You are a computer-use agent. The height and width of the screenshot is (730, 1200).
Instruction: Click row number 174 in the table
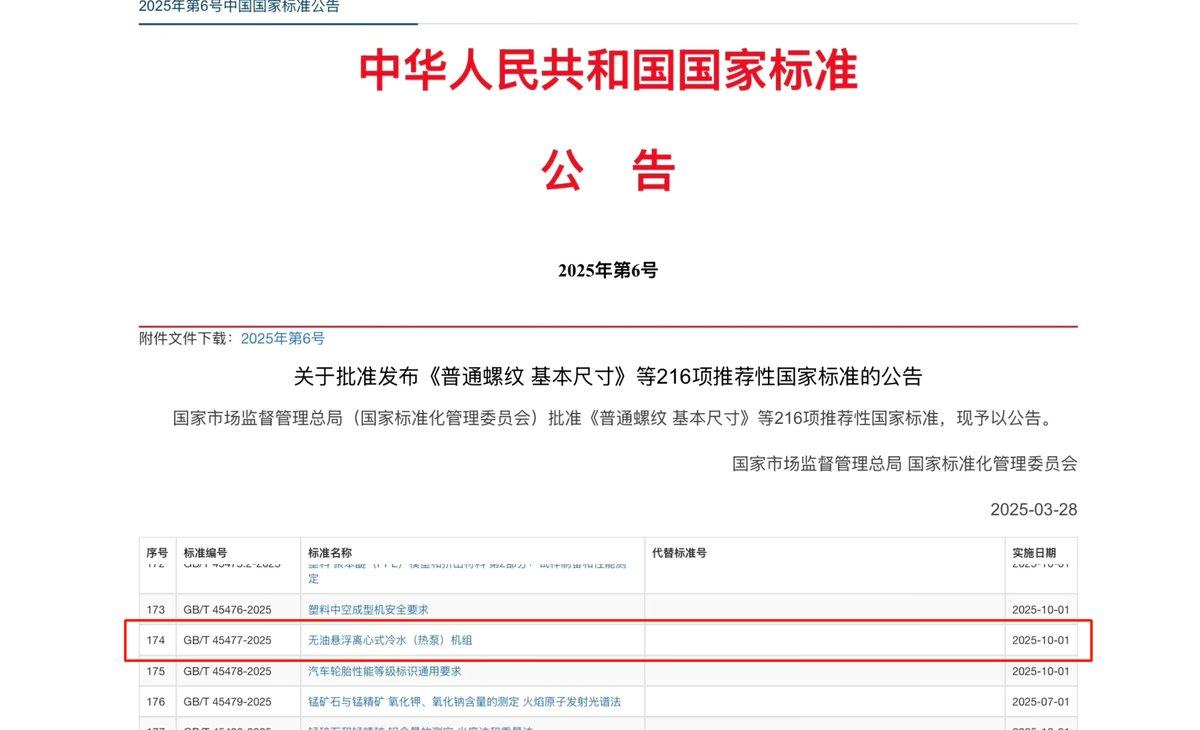tap(156, 640)
